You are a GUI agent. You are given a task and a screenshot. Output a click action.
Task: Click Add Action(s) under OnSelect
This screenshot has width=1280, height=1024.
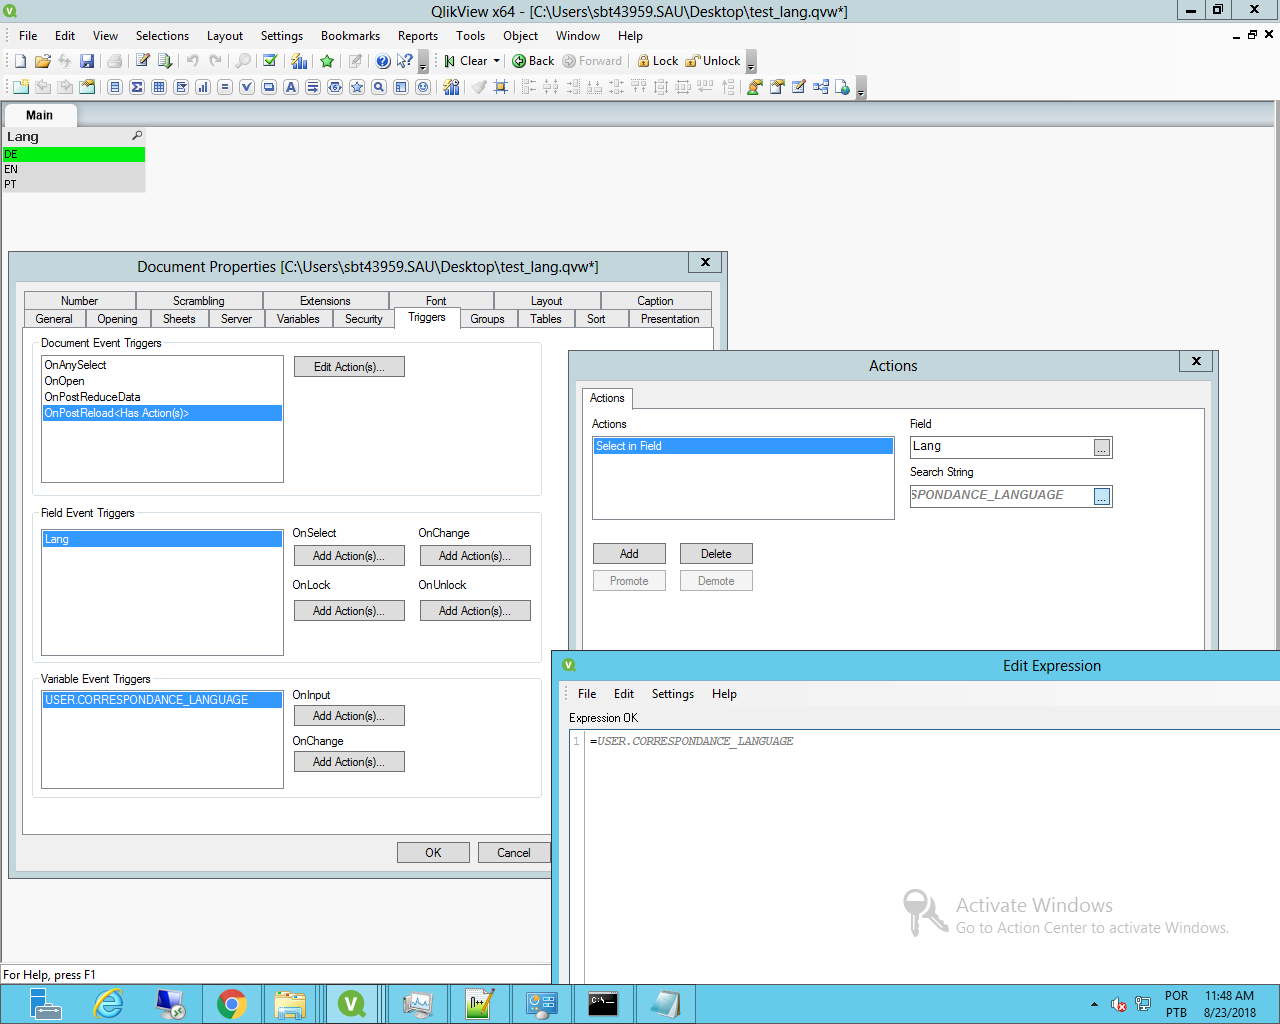click(x=349, y=556)
